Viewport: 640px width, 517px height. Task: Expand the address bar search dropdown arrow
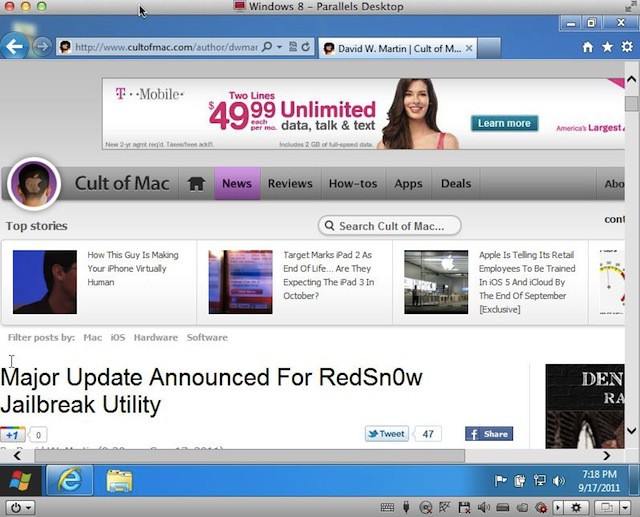point(279,47)
